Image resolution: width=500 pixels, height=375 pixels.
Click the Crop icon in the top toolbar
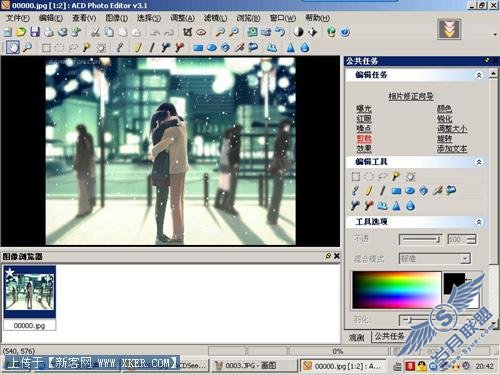coord(187,32)
